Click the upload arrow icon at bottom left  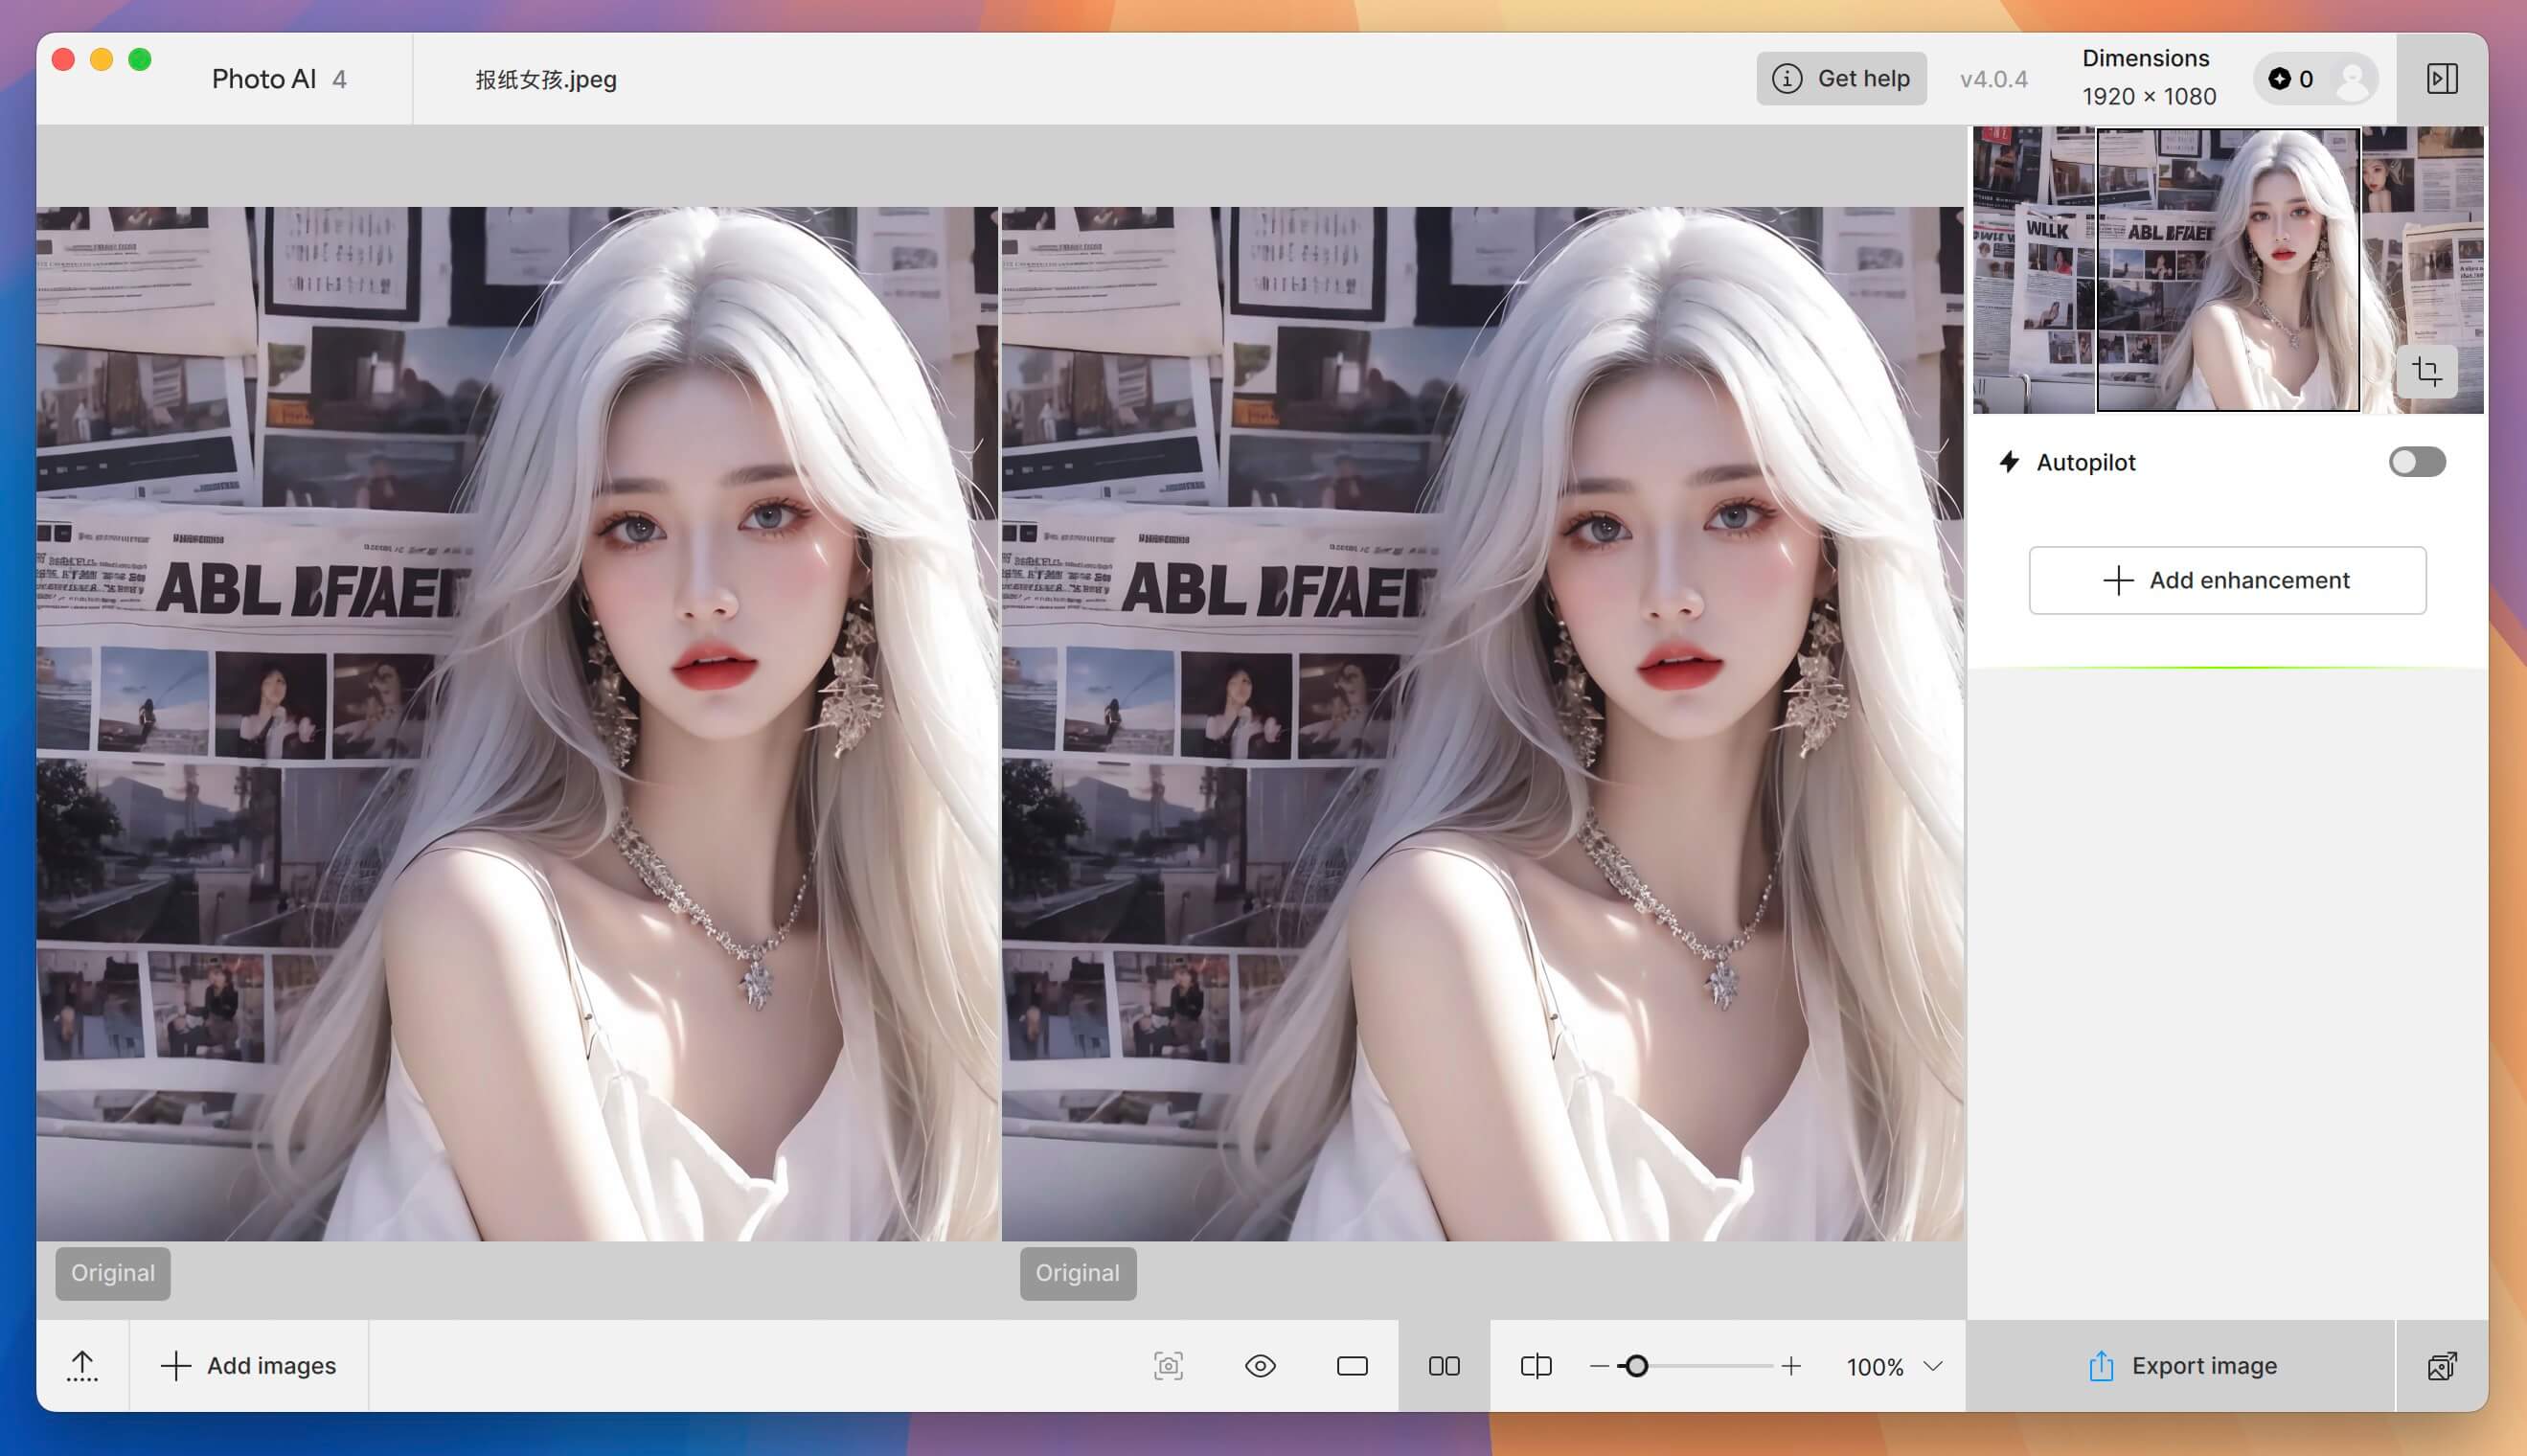click(x=82, y=1365)
